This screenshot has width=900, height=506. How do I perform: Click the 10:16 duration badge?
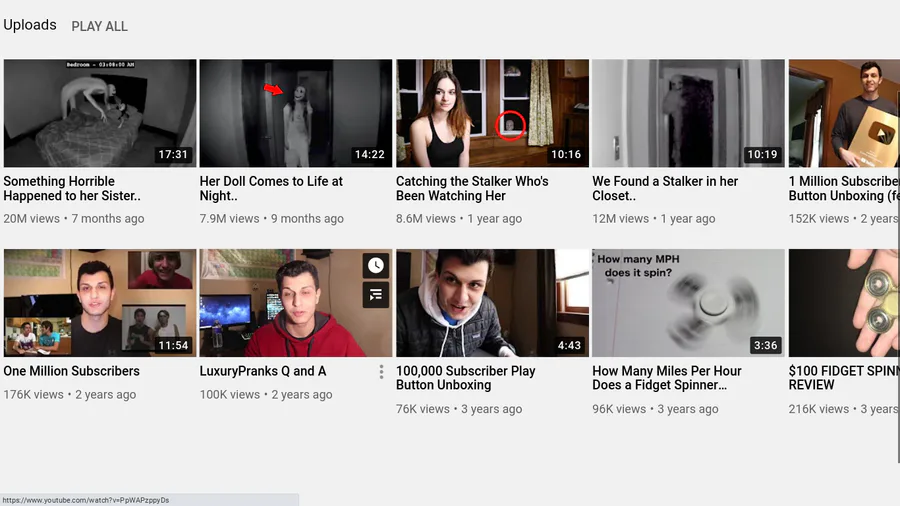tap(566, 154)
